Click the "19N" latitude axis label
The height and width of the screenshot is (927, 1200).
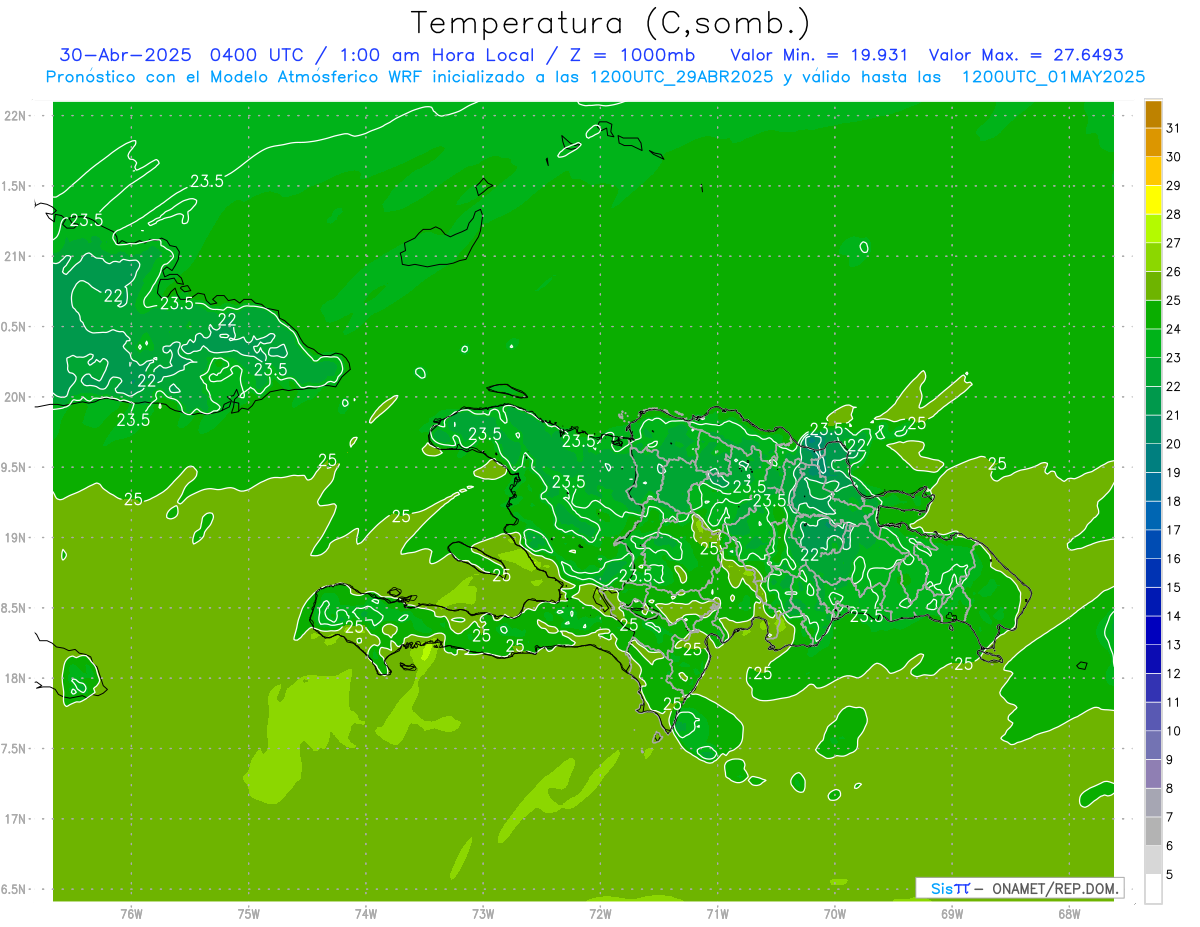click(17, 538)
